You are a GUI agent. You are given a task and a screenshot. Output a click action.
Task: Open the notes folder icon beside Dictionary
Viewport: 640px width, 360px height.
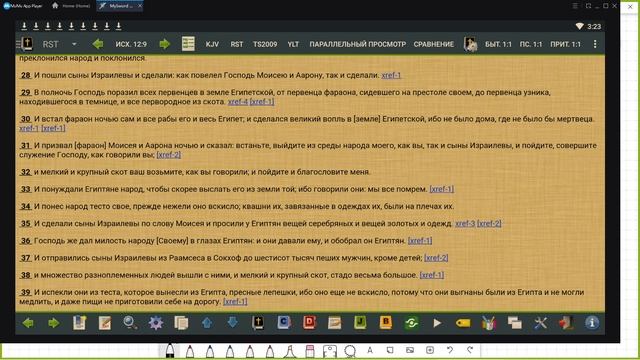tap(335, 323)
